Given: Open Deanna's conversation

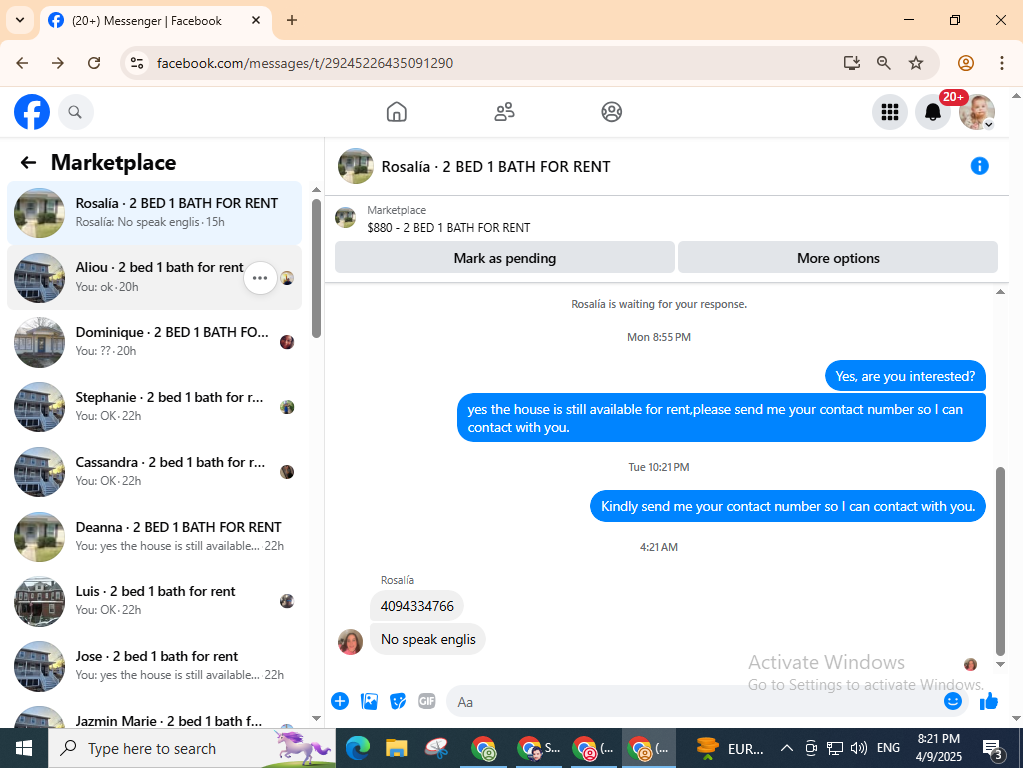Looking at the screenshot, I should (154, 536).
